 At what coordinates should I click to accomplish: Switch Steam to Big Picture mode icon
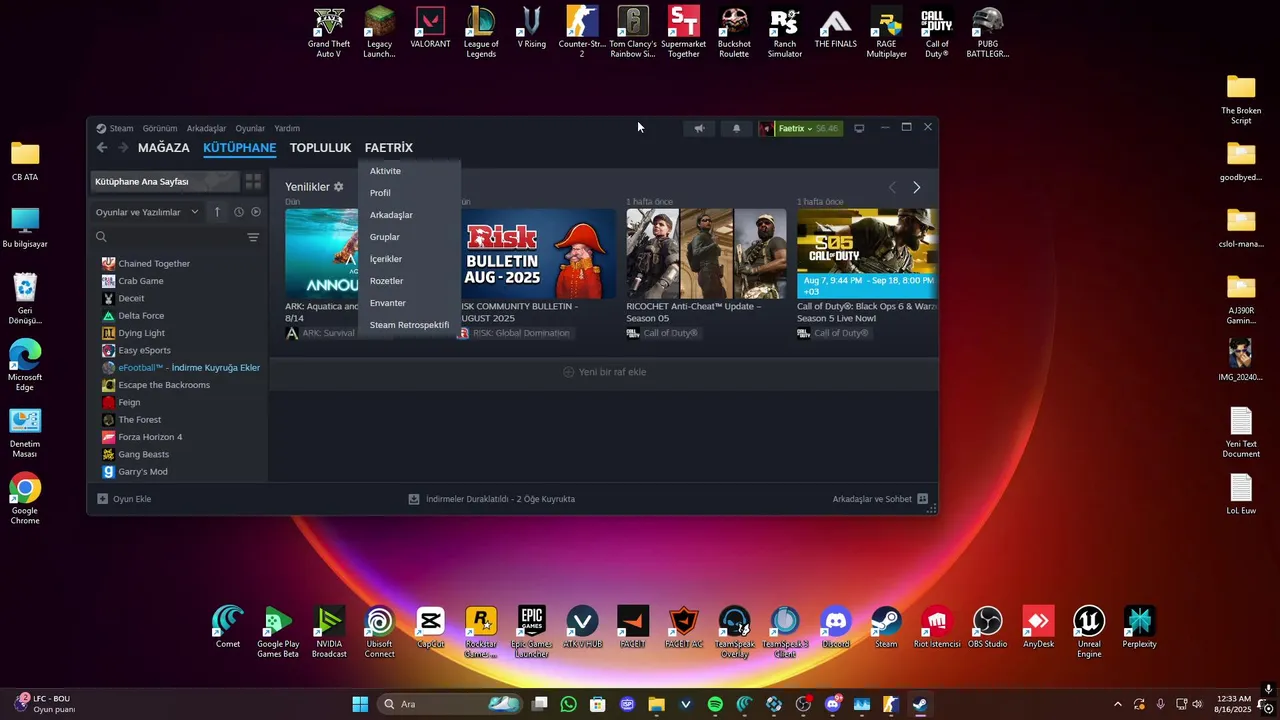tap(859, 128)
